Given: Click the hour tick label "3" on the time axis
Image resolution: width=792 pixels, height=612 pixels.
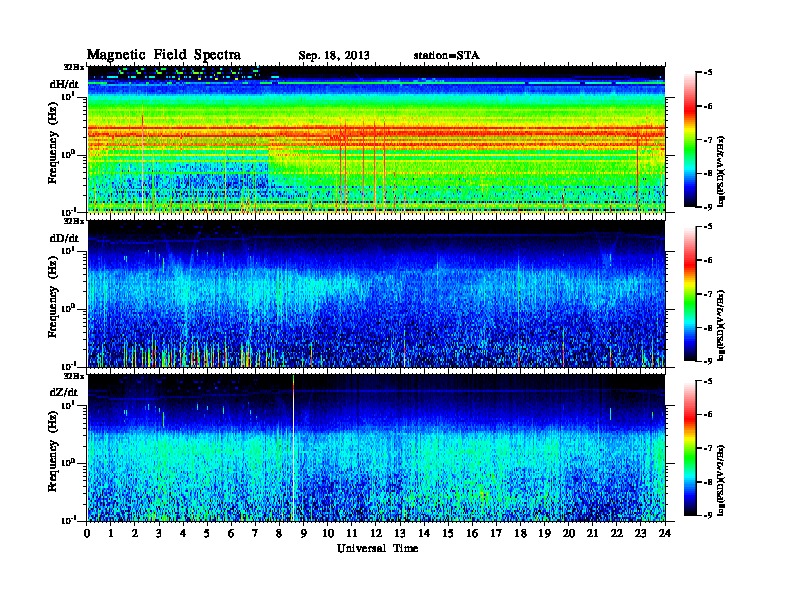Looking at the screenshot, I should click(x=159, y=533).
